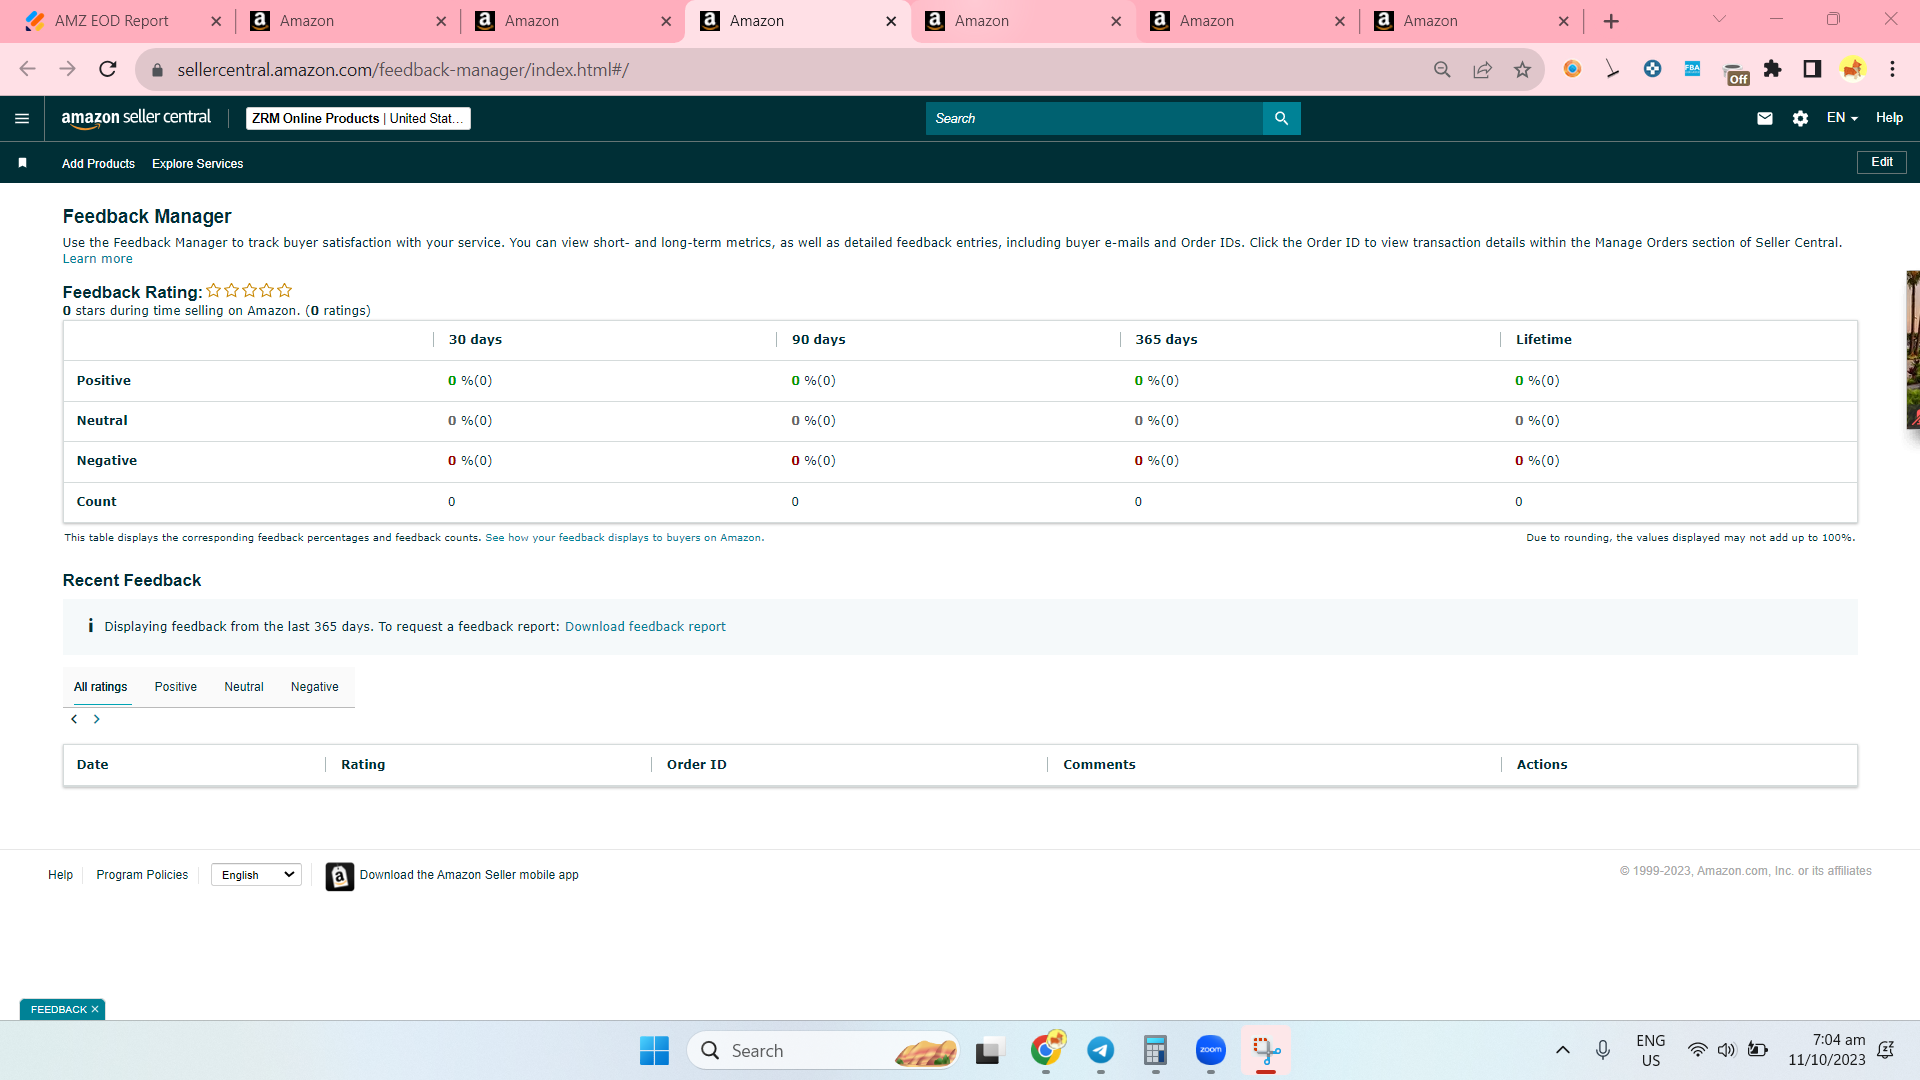Select the Neutral feedback tab

coord(244,687)
